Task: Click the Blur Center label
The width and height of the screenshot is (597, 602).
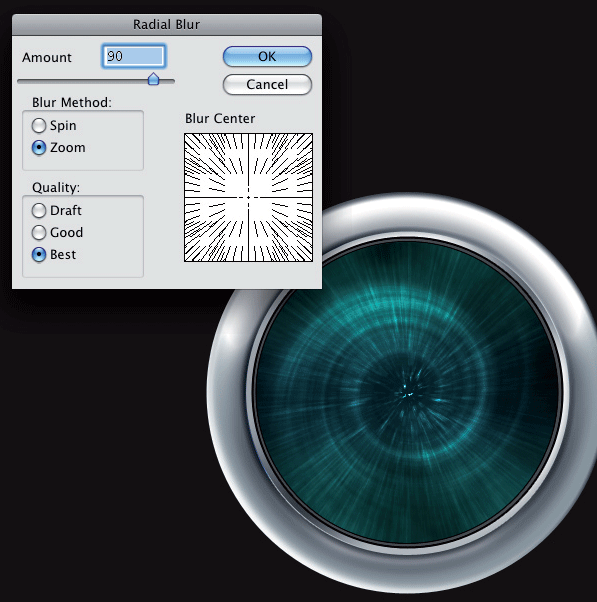Action: tap(220, 119)
